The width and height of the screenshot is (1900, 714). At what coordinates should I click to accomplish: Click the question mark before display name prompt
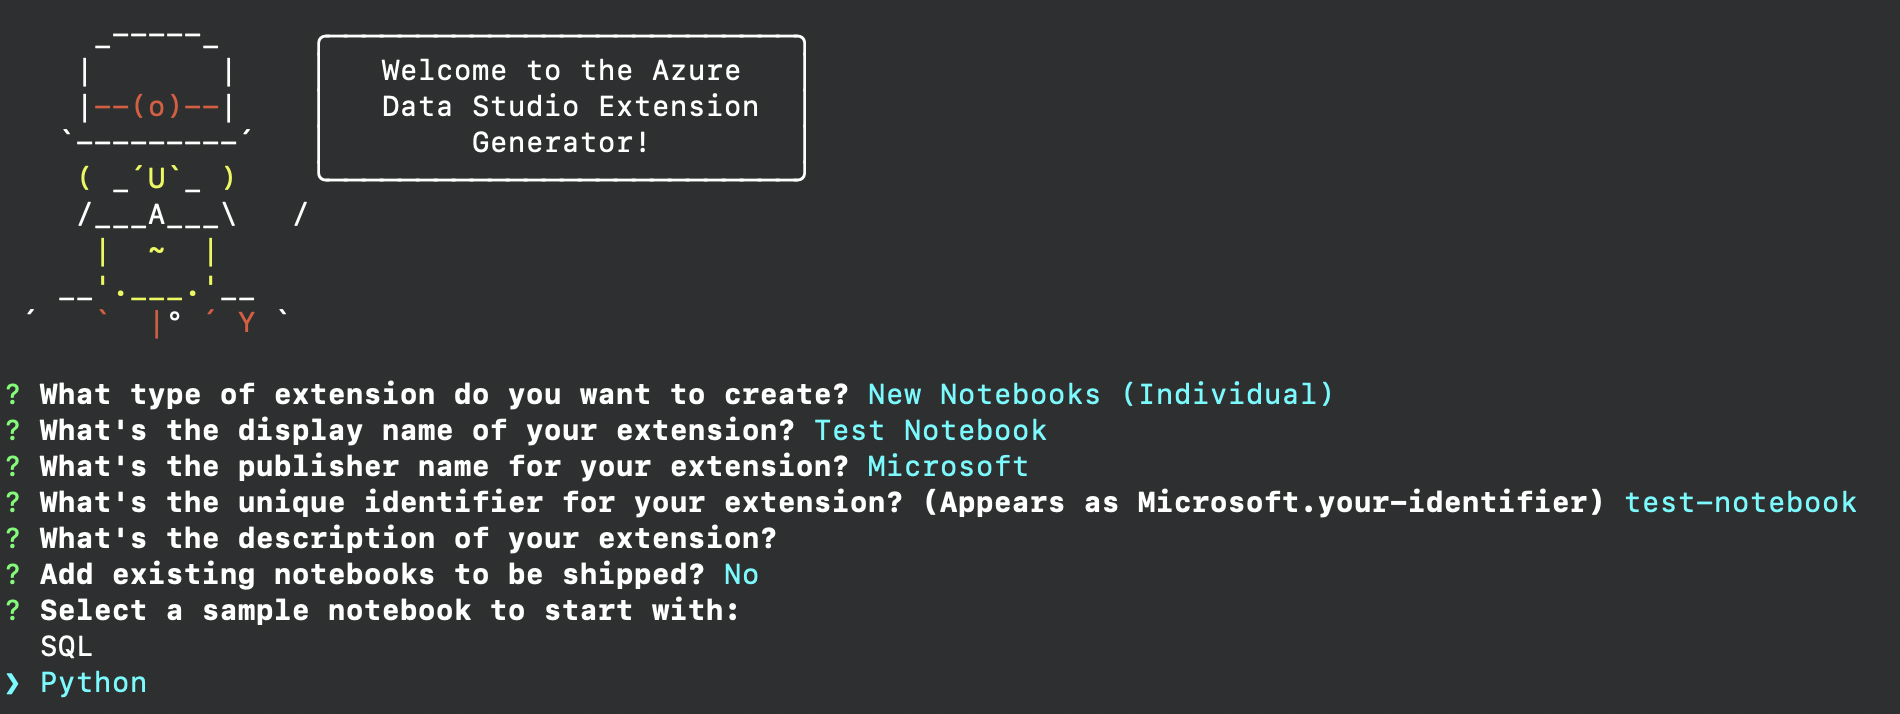coord(13,430)
